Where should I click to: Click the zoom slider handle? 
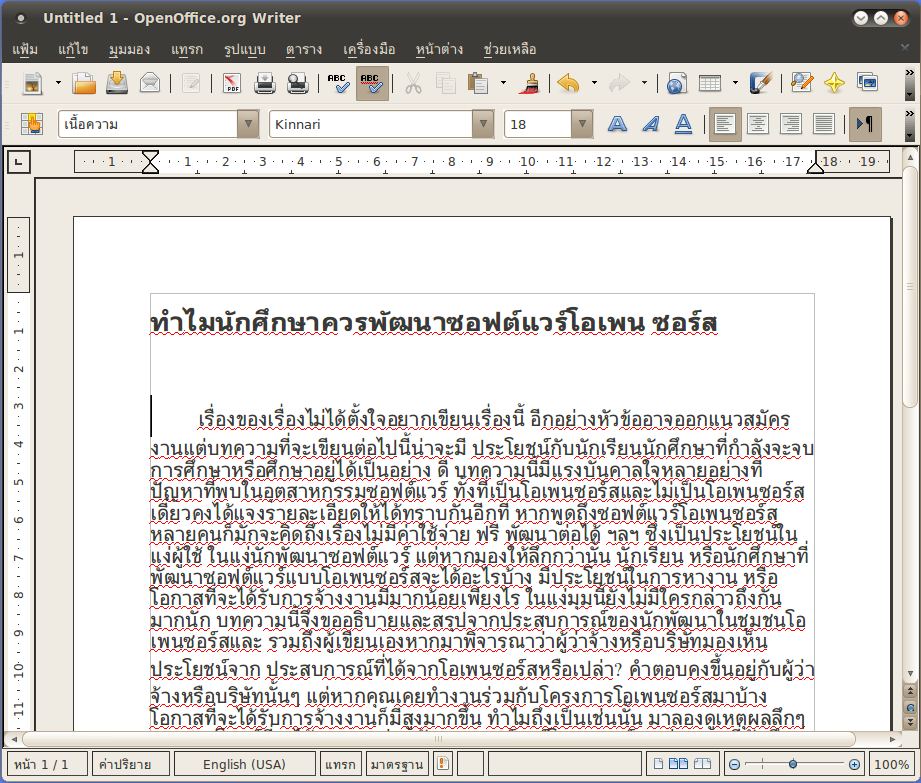pyautogui.click(x=793, y=764)
